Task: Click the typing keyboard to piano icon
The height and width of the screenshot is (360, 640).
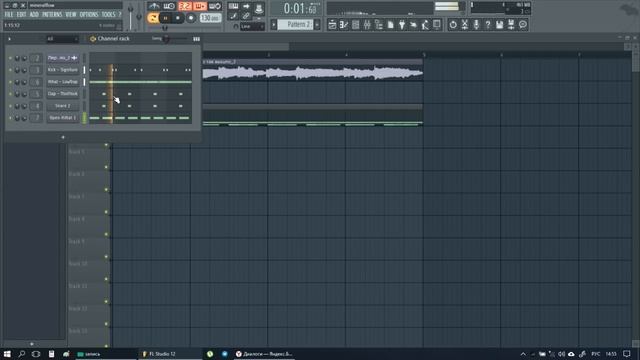Action: pos(233,6)
